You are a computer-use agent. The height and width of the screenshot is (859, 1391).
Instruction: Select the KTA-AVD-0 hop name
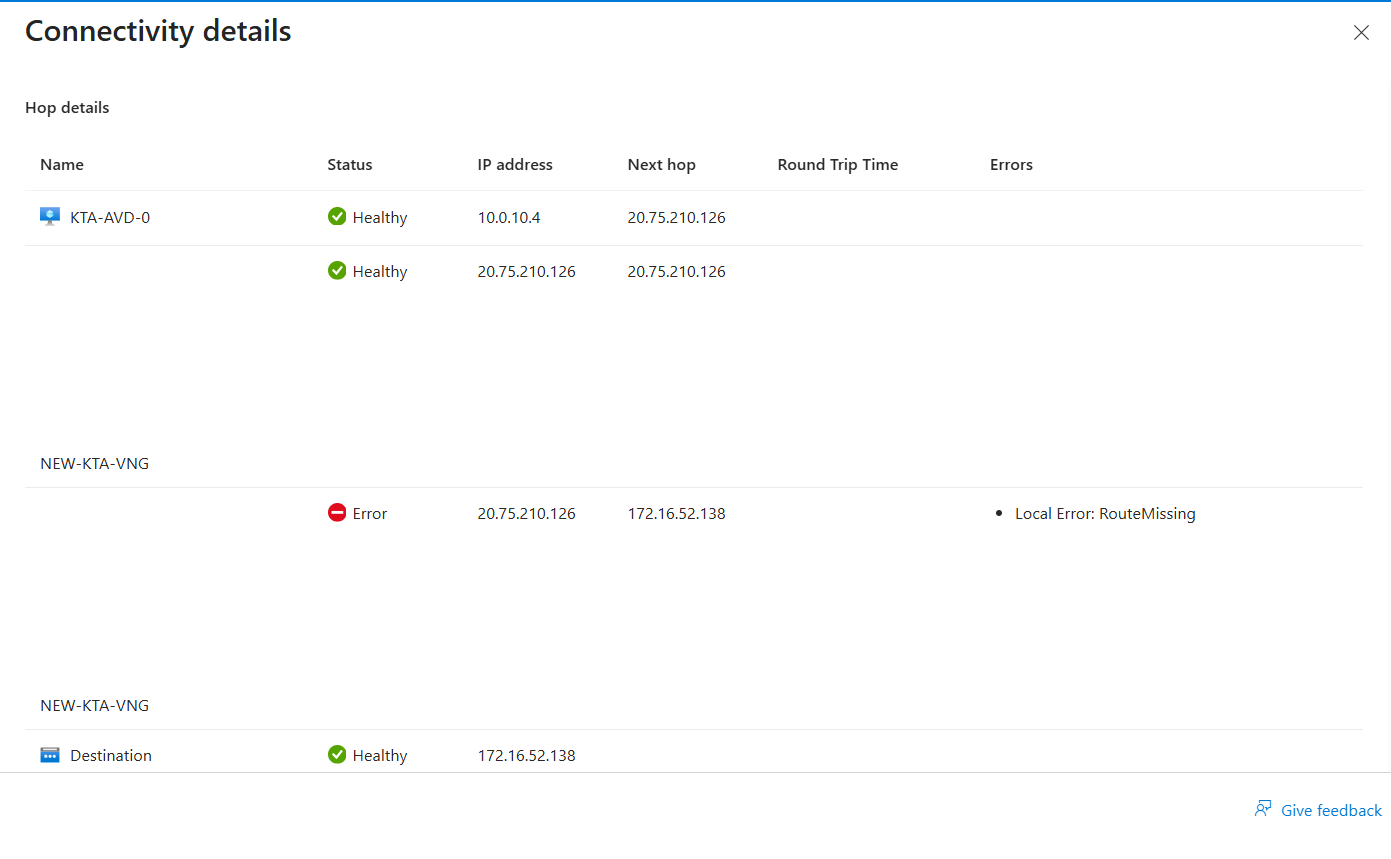[110, 217]
